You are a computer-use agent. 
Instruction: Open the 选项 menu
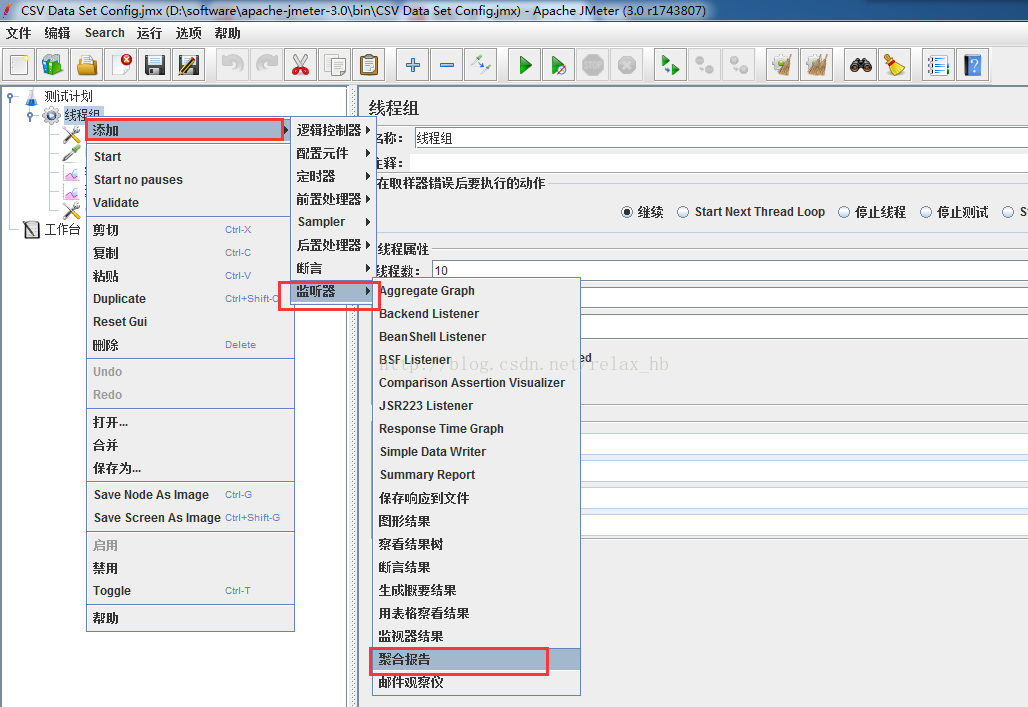tap(188, 33)
